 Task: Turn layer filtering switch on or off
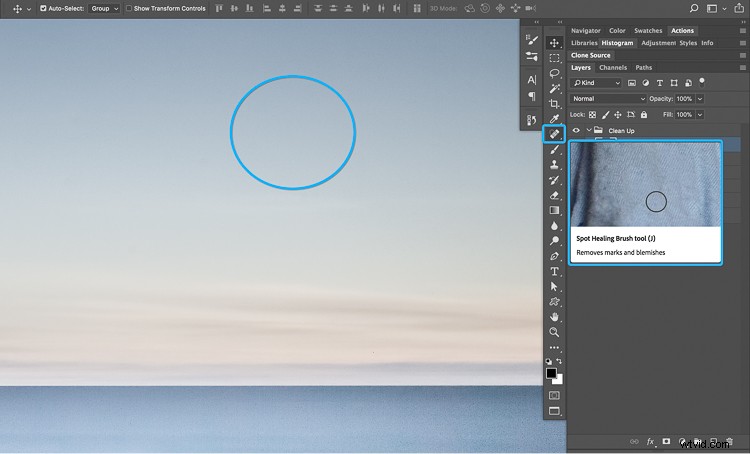point(702,82)
